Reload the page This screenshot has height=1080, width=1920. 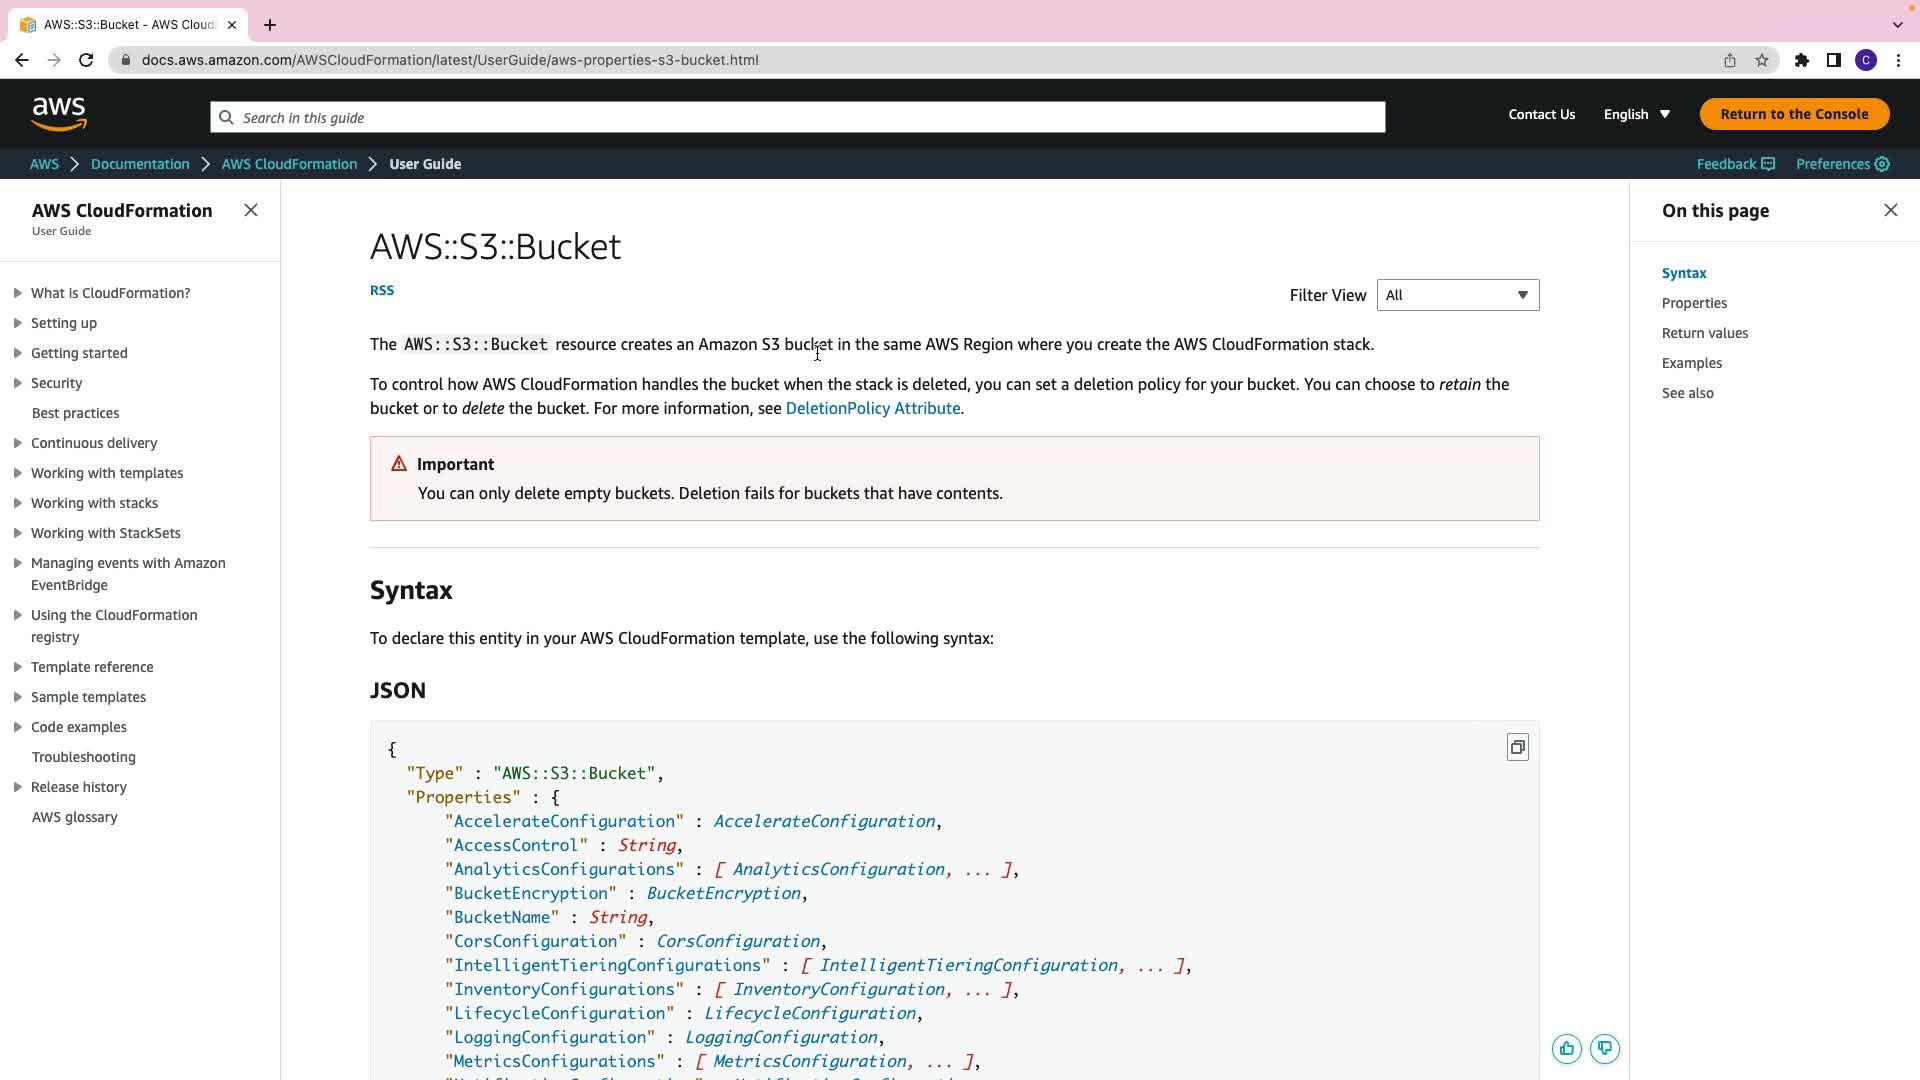click(86, 60)
